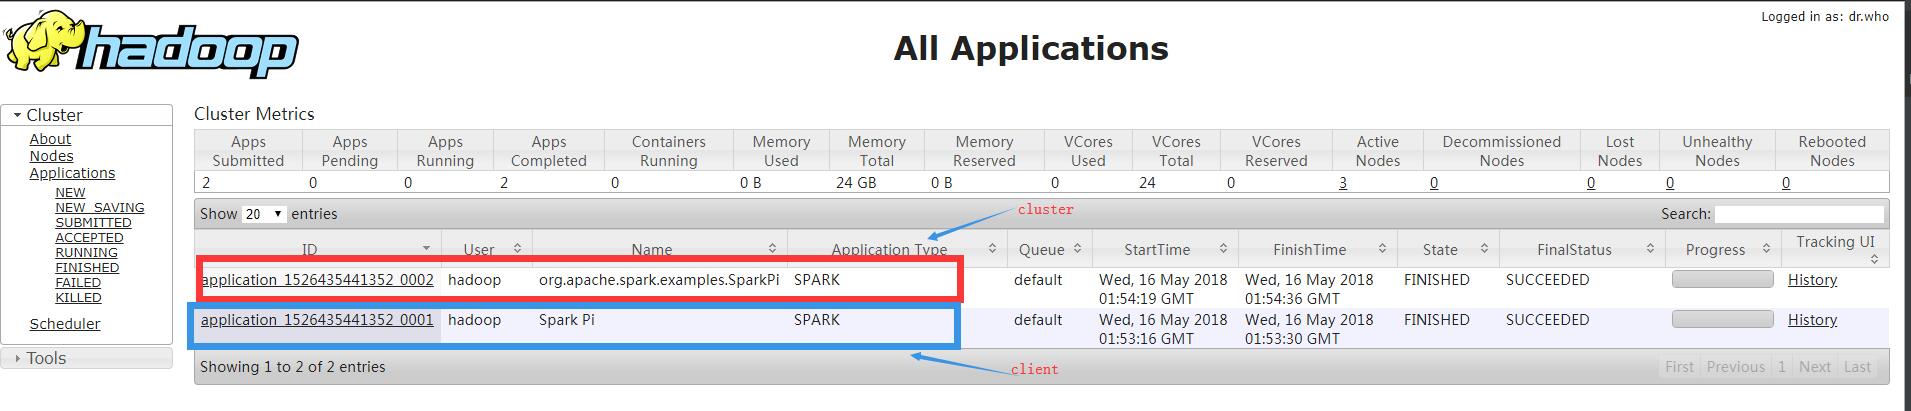The image size is (1911, 411).
Task: Open application_1526435441352_0002 details link
Action: pyautogui.click(x=317, y=280)
